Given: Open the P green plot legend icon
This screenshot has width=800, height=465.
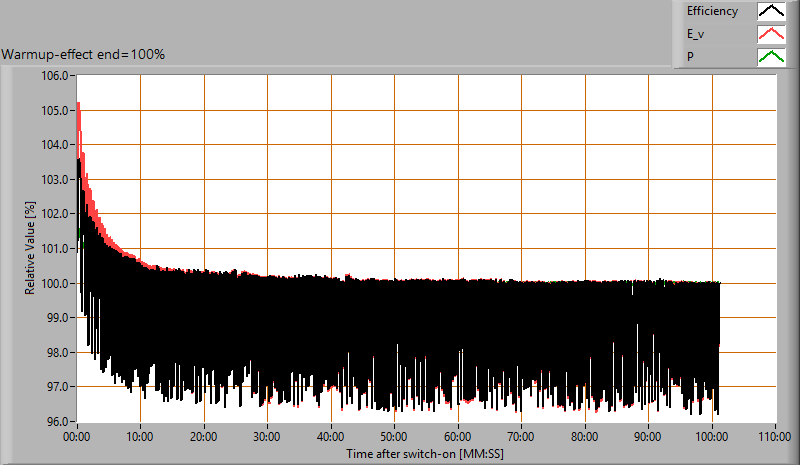Looking at the screenshot, I should coord(770,57).
